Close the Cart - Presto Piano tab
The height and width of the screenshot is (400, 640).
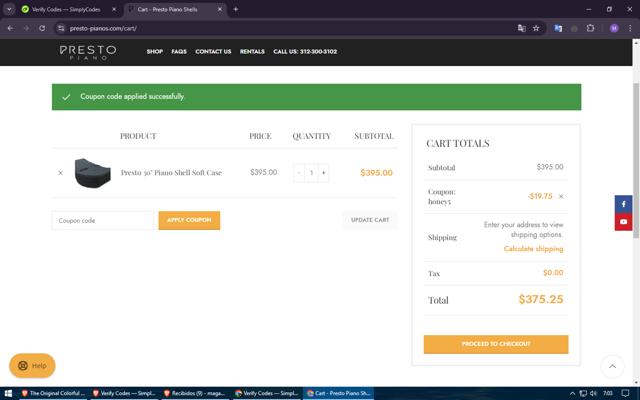click(x=220, y=9)
